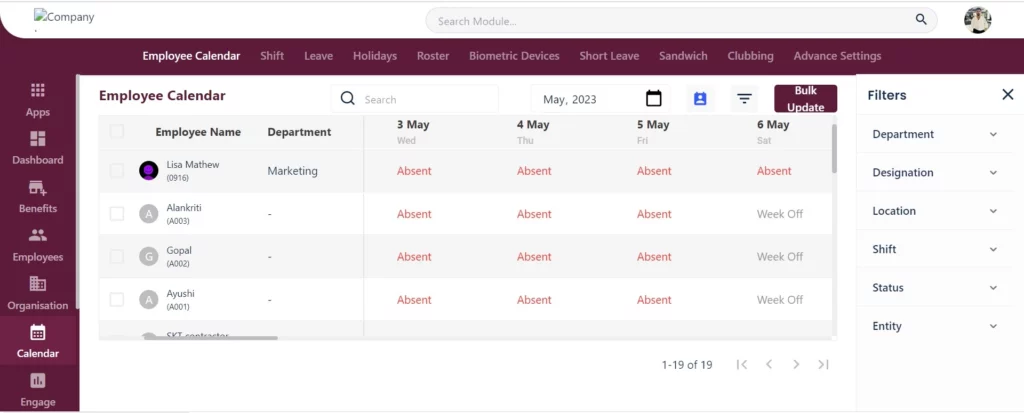Click Lisa Mathew's 6 May Absent status
The image size is (1024, 413).
click(774, 171)
